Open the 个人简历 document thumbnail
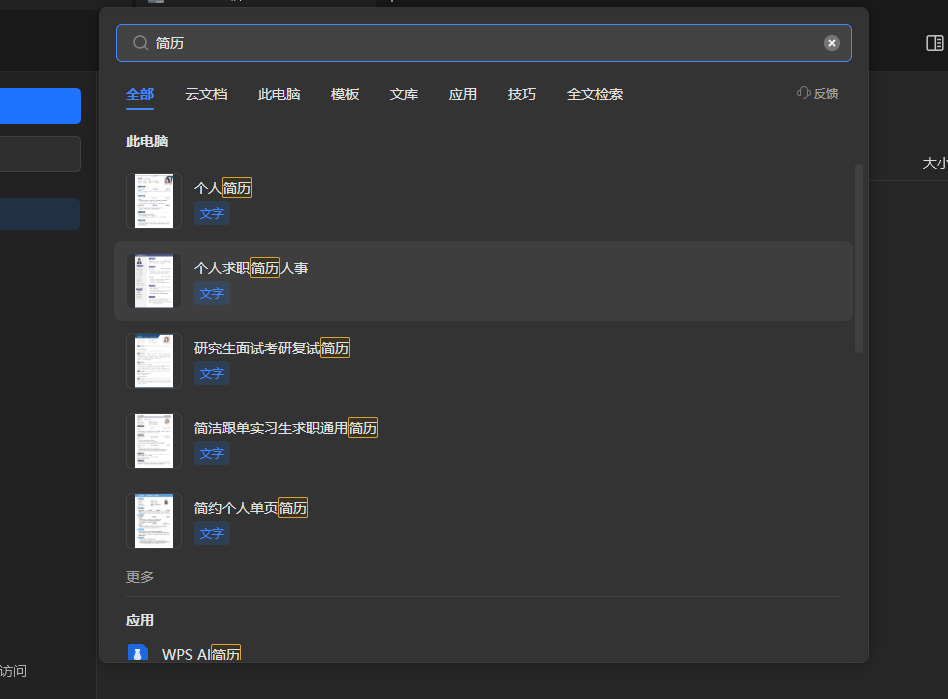The width and height of the screenshot is (948, 699). [154, 200]
